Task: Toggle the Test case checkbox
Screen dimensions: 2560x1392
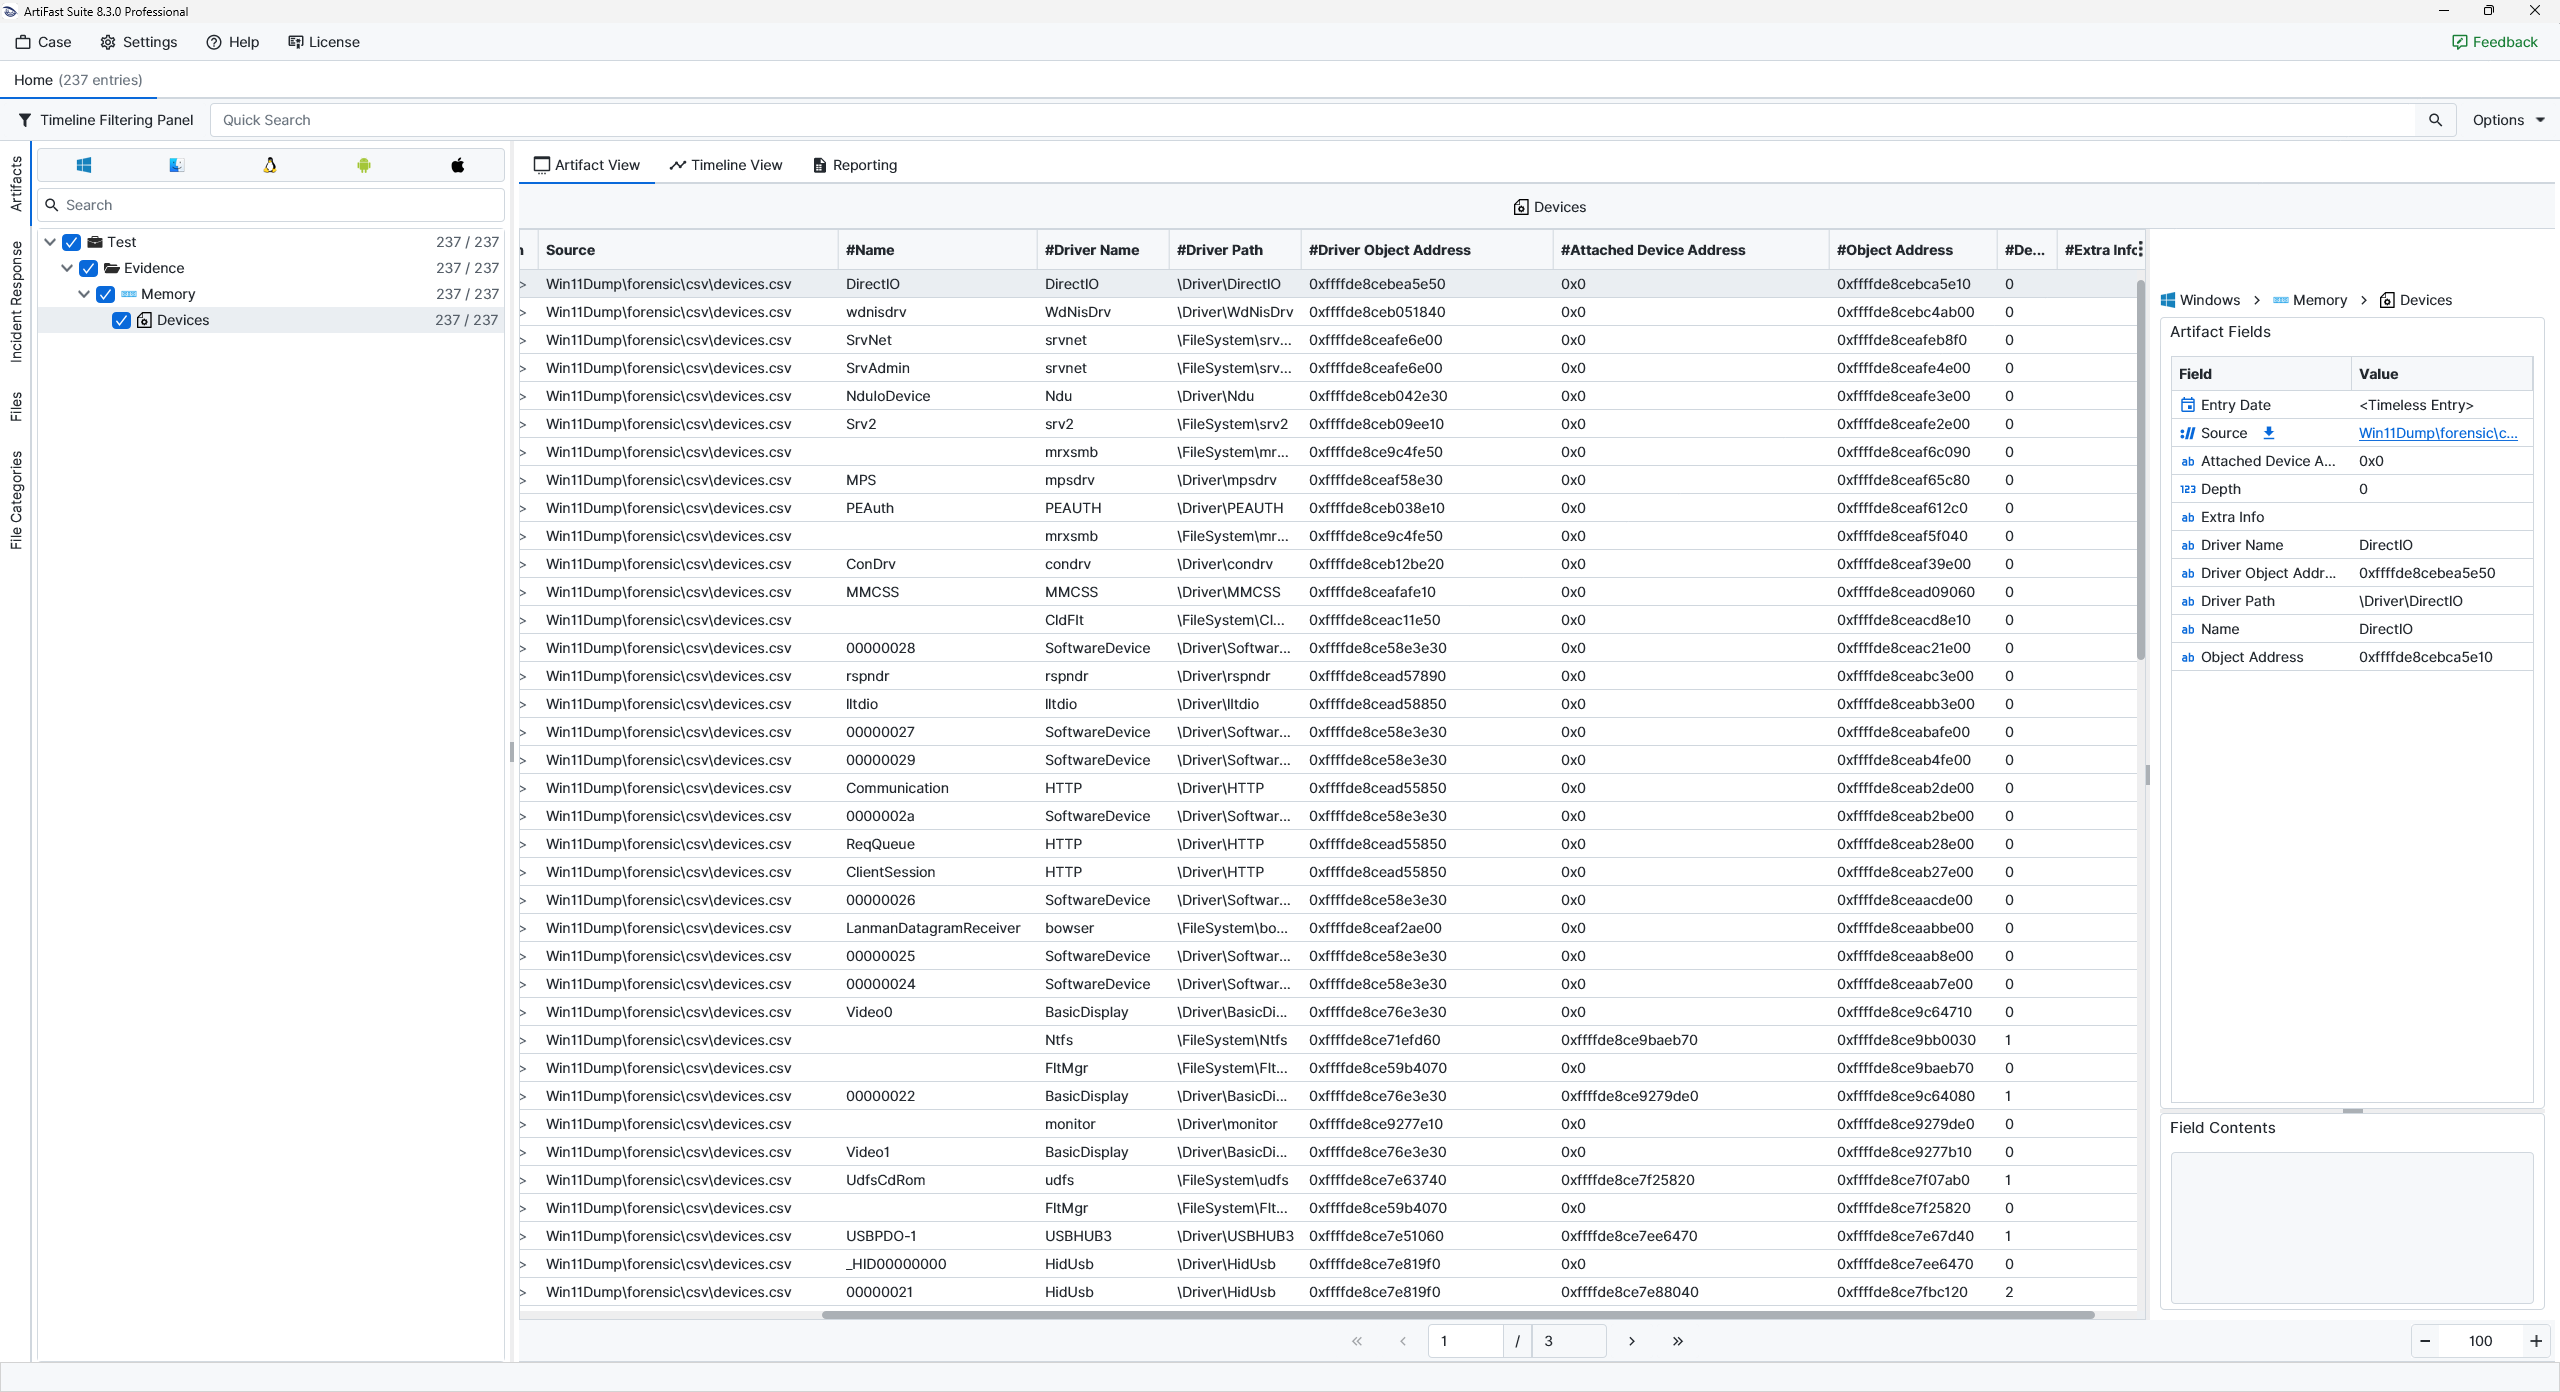Action: (x=72, y=242)
